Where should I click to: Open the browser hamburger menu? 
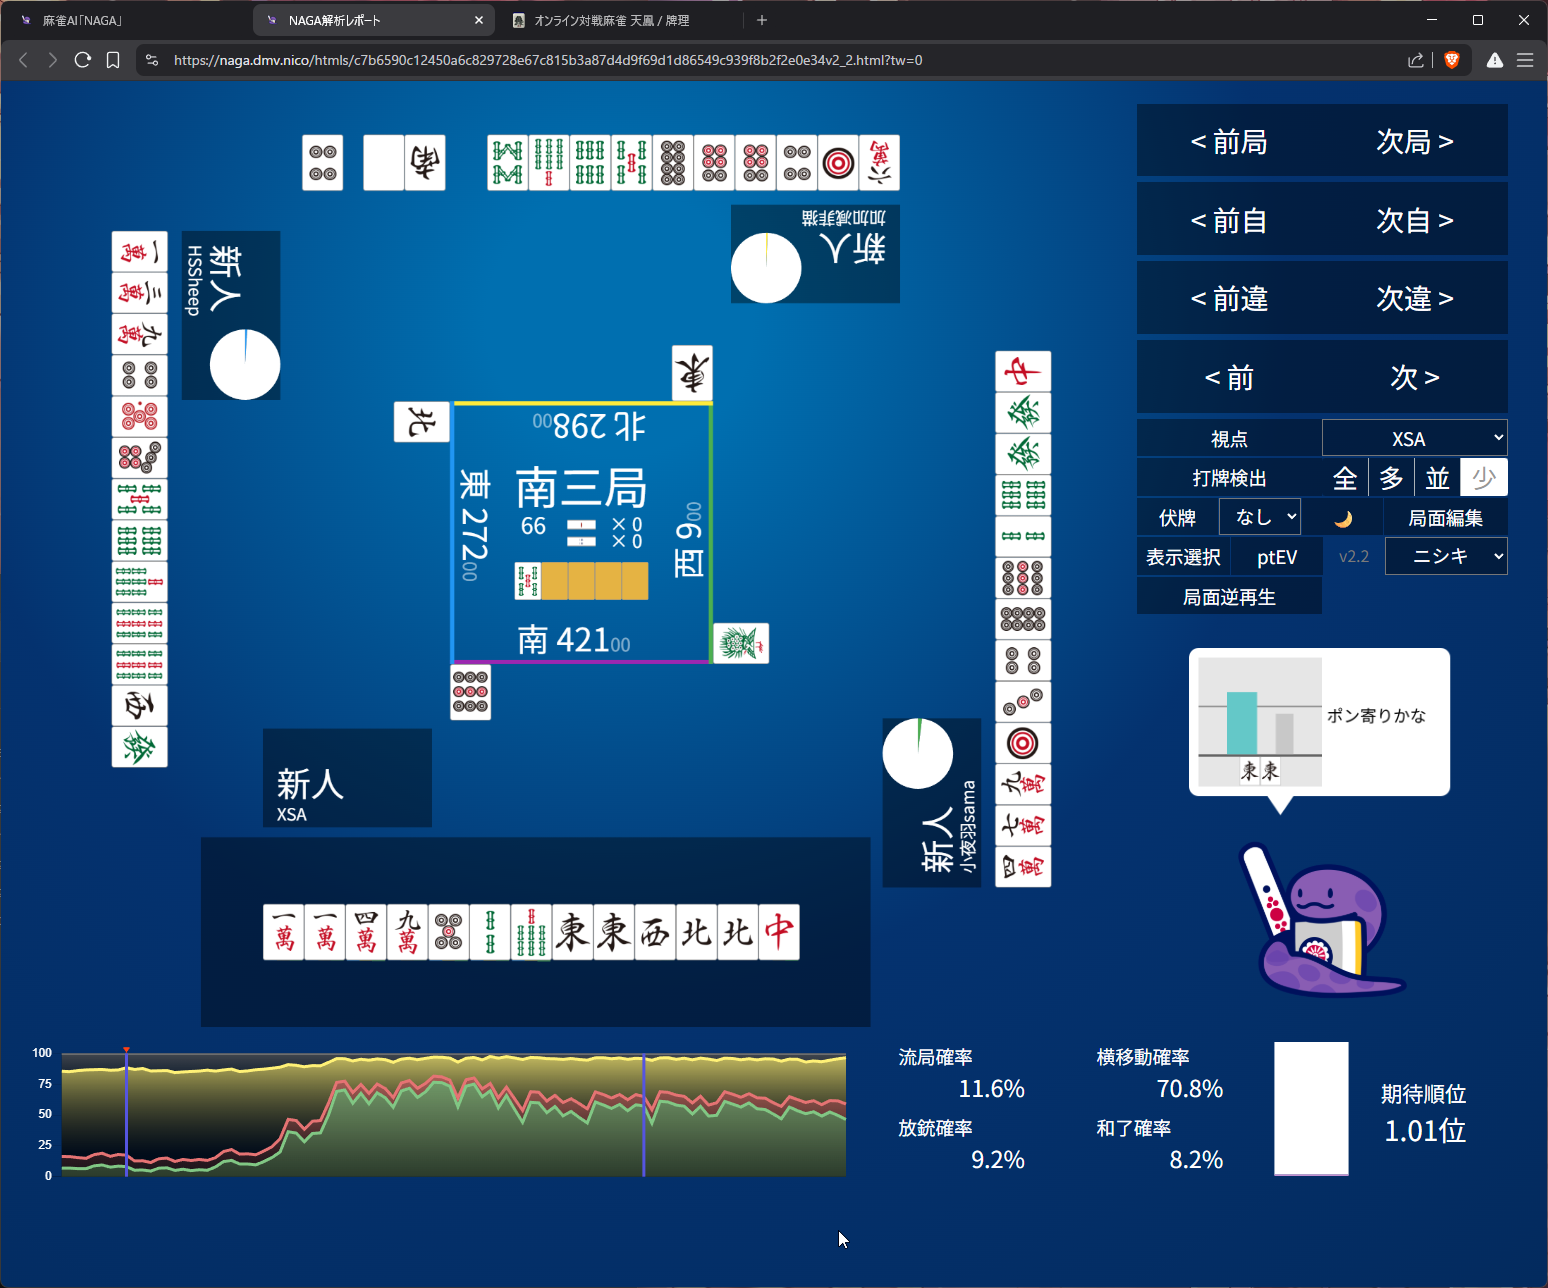(1525, 60)
